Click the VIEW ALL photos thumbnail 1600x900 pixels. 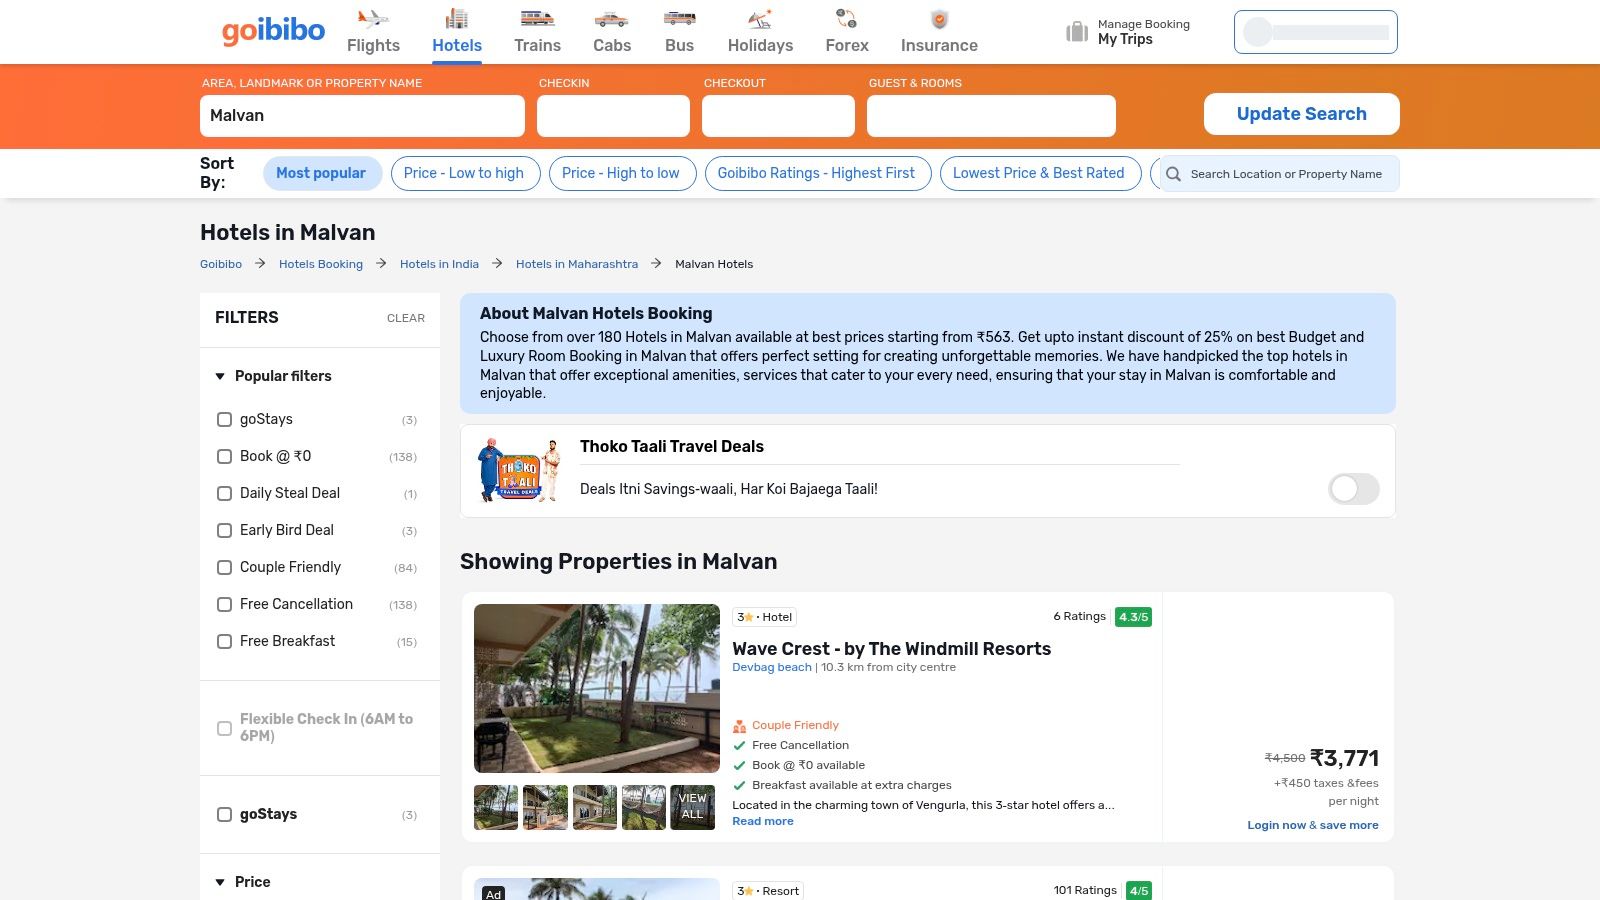pos(692,807)
